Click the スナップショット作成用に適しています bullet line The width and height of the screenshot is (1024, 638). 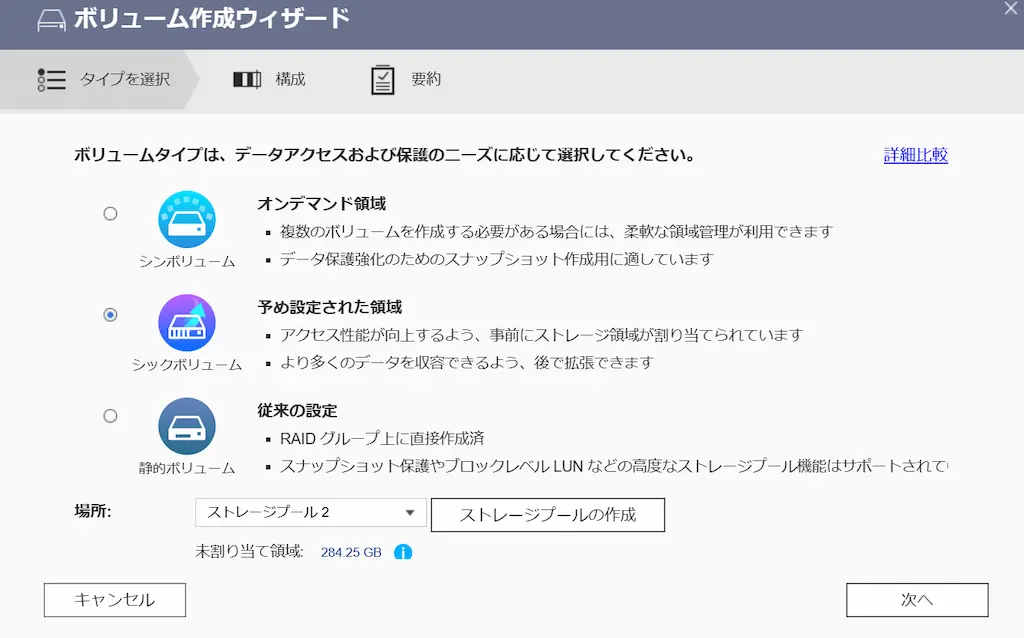(x=496, y=259)
